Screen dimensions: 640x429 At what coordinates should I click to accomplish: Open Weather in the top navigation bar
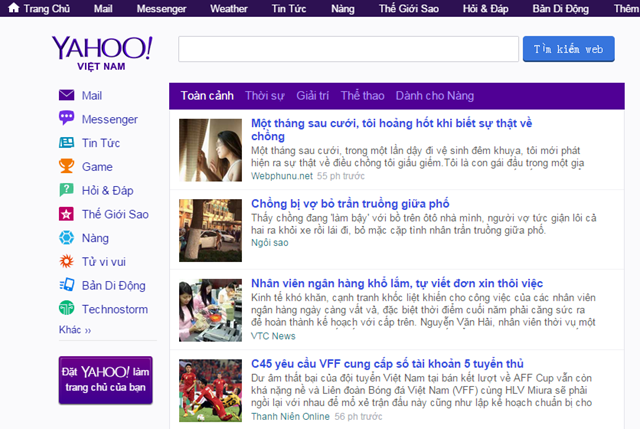[x=229, y=9]
